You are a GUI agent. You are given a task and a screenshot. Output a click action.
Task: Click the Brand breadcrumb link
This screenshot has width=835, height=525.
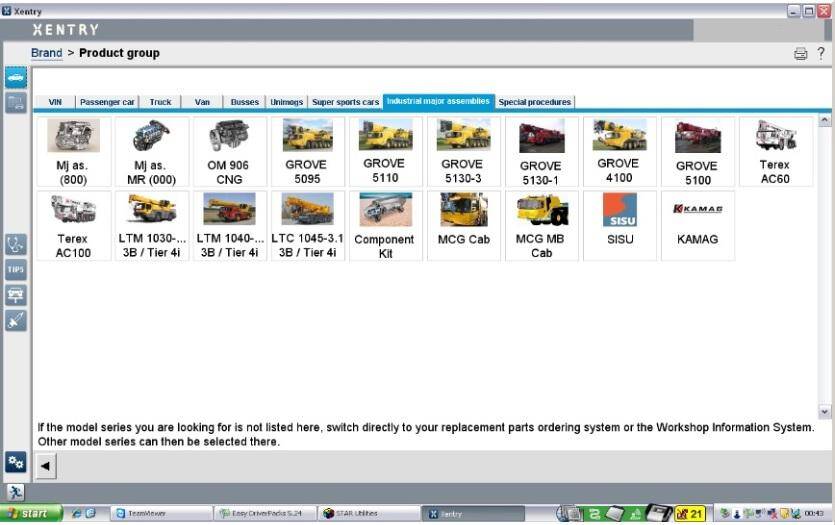click(46, 53)
